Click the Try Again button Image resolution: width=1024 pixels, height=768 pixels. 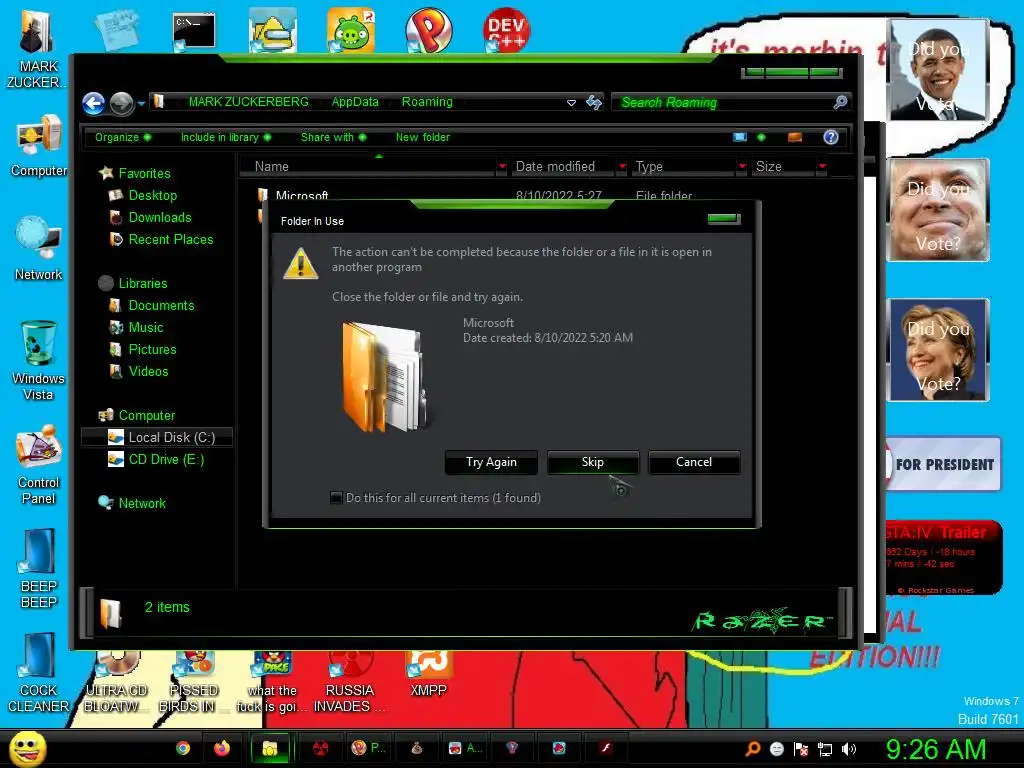pyautogui.click(x=491, y=462)
